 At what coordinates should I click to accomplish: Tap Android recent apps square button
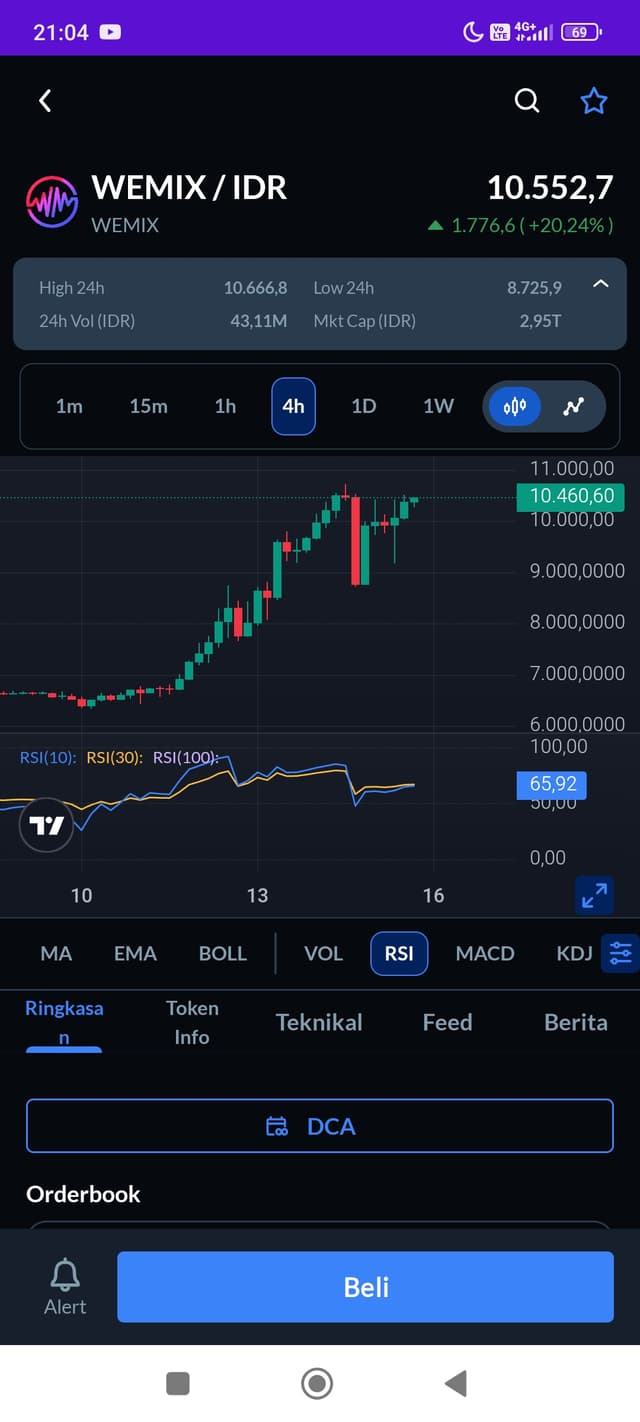pos(178,1383)
